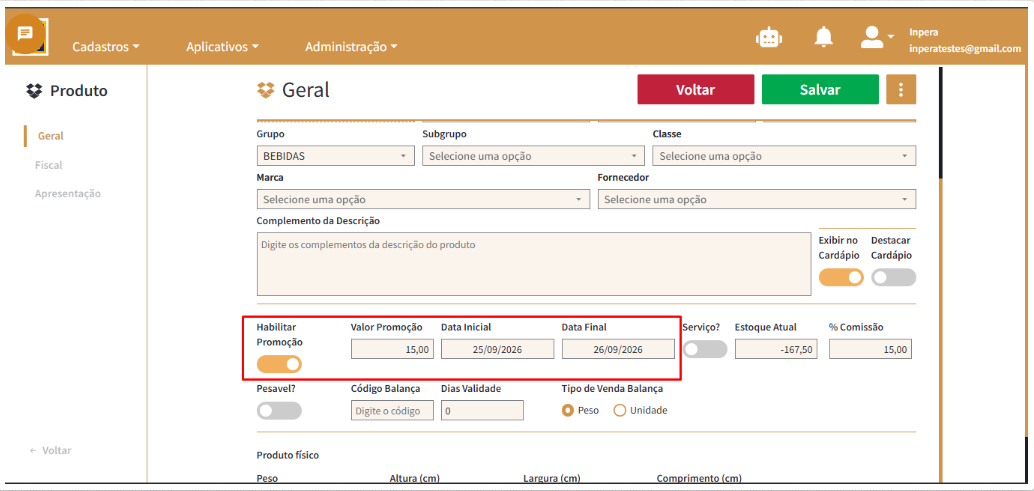Click the % Comissão field
The image size is (1034, 491).
point(870,349)
